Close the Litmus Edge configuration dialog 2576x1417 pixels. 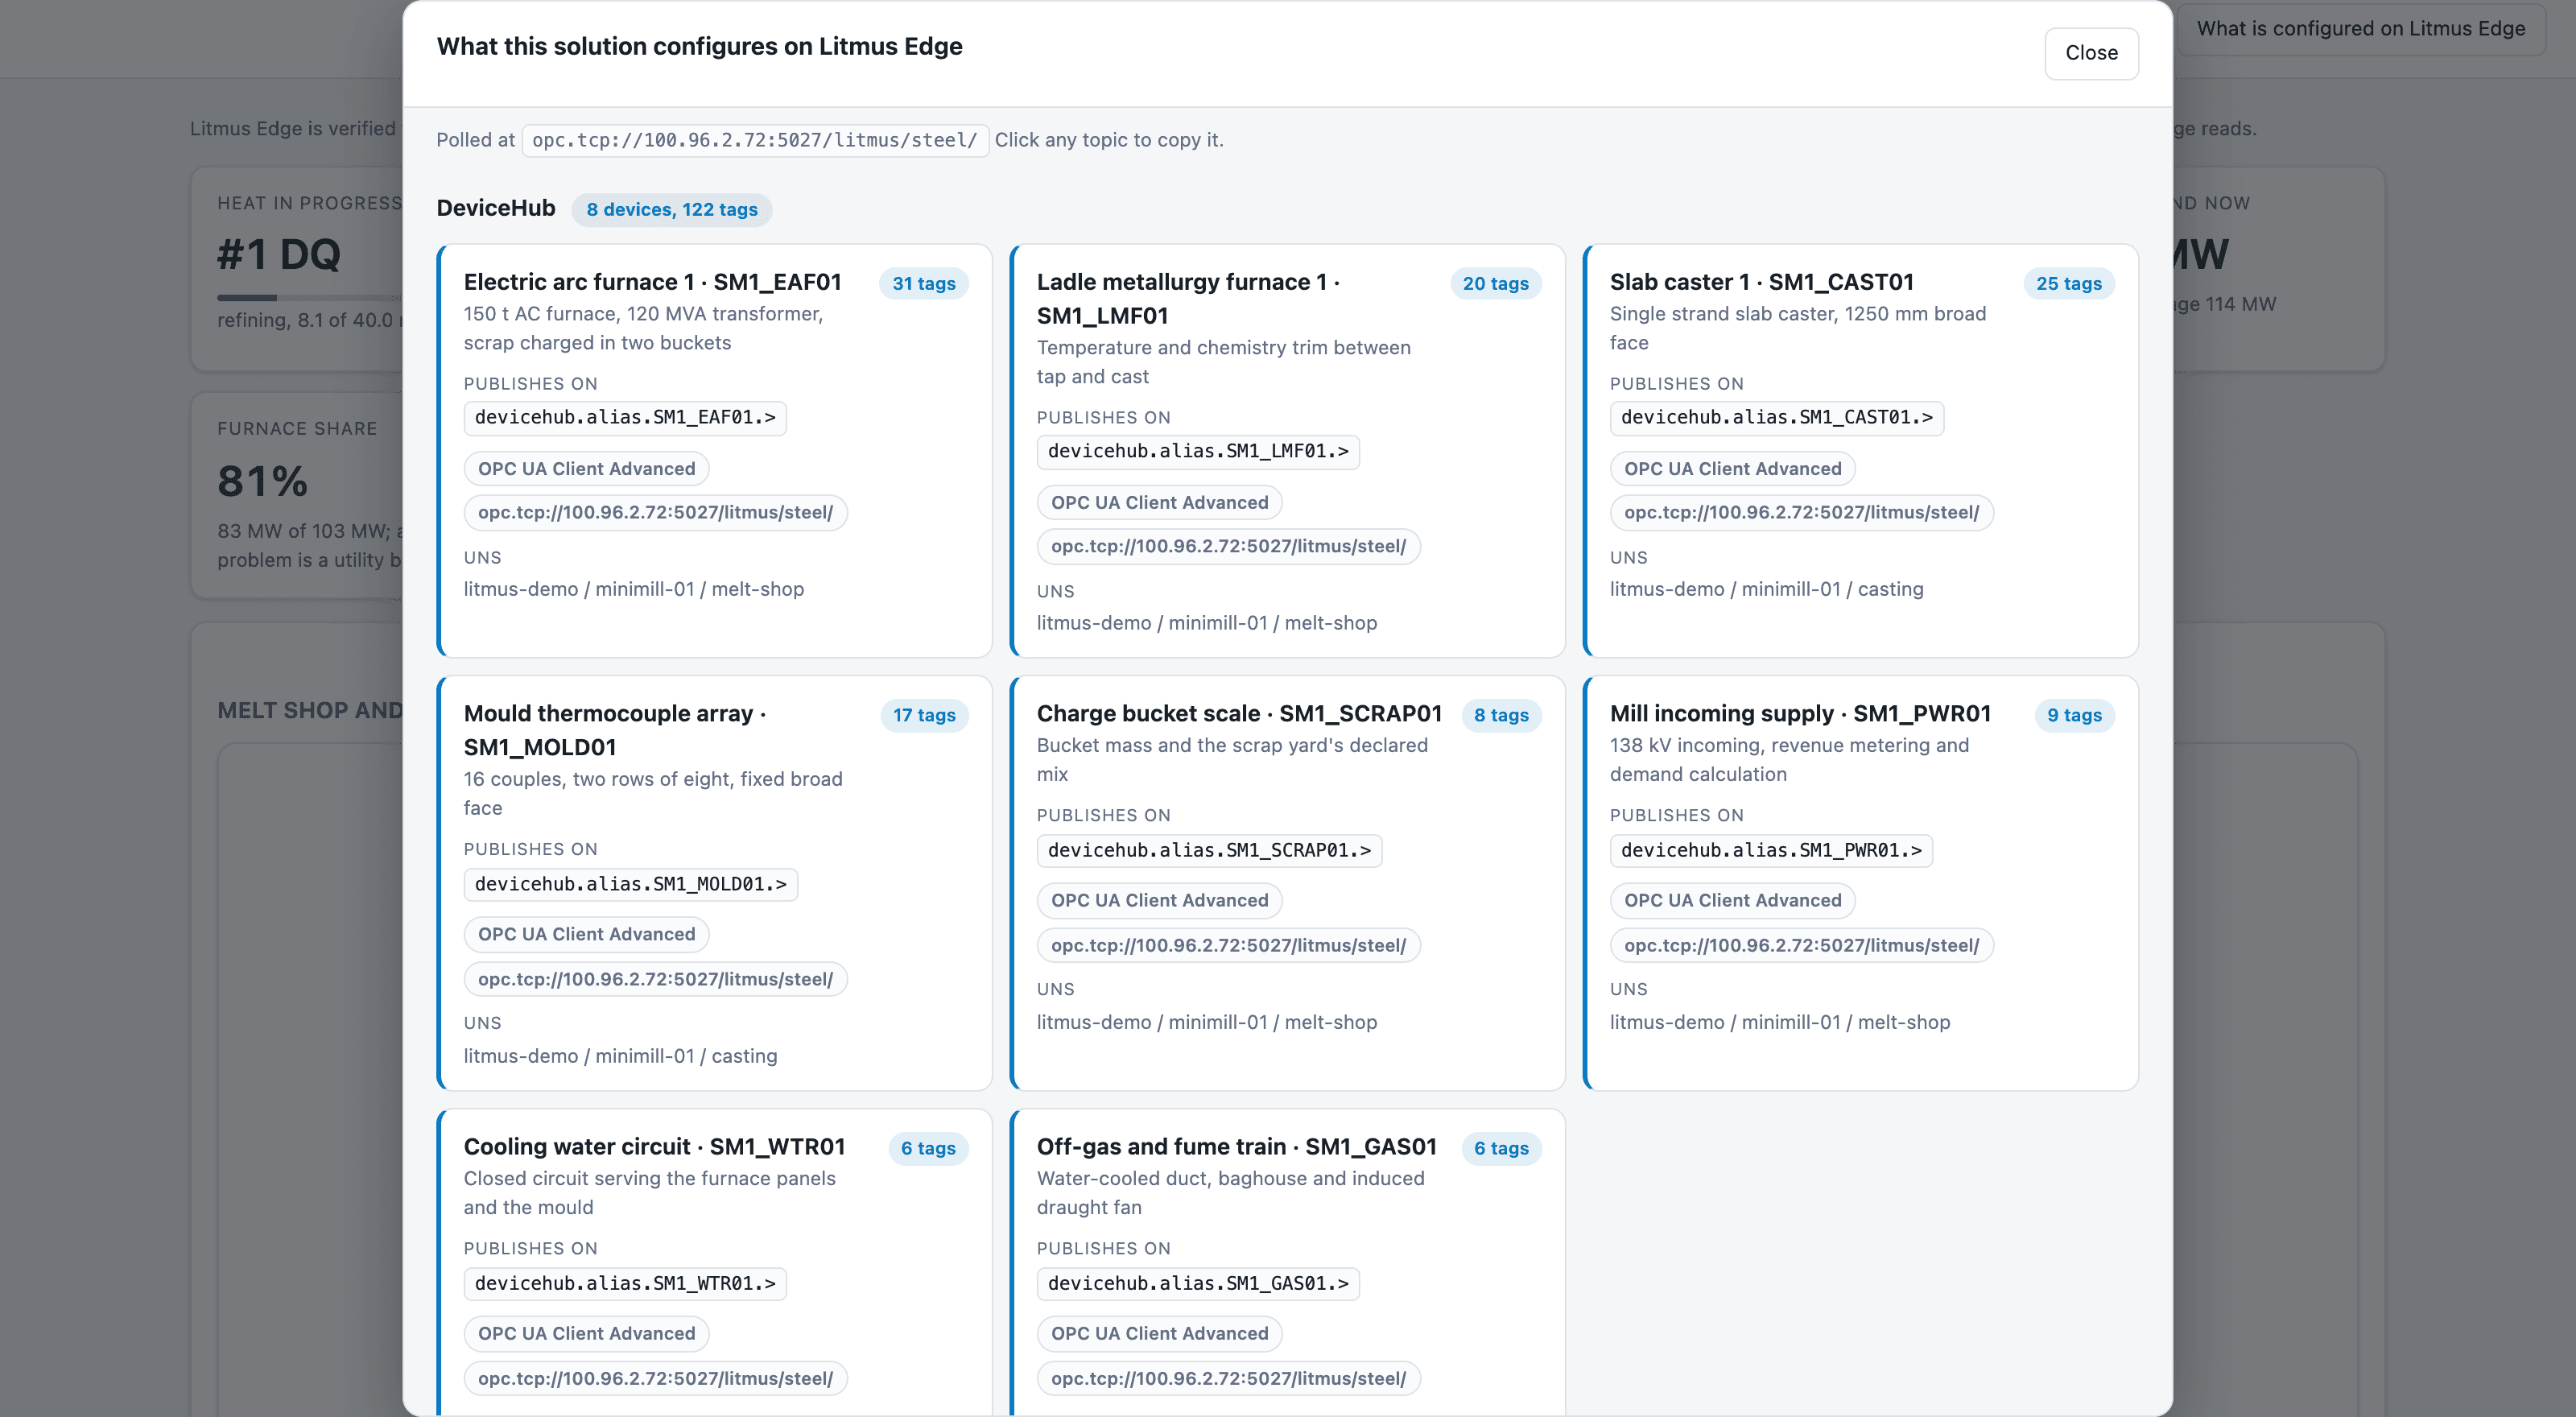pos(2091,53)
